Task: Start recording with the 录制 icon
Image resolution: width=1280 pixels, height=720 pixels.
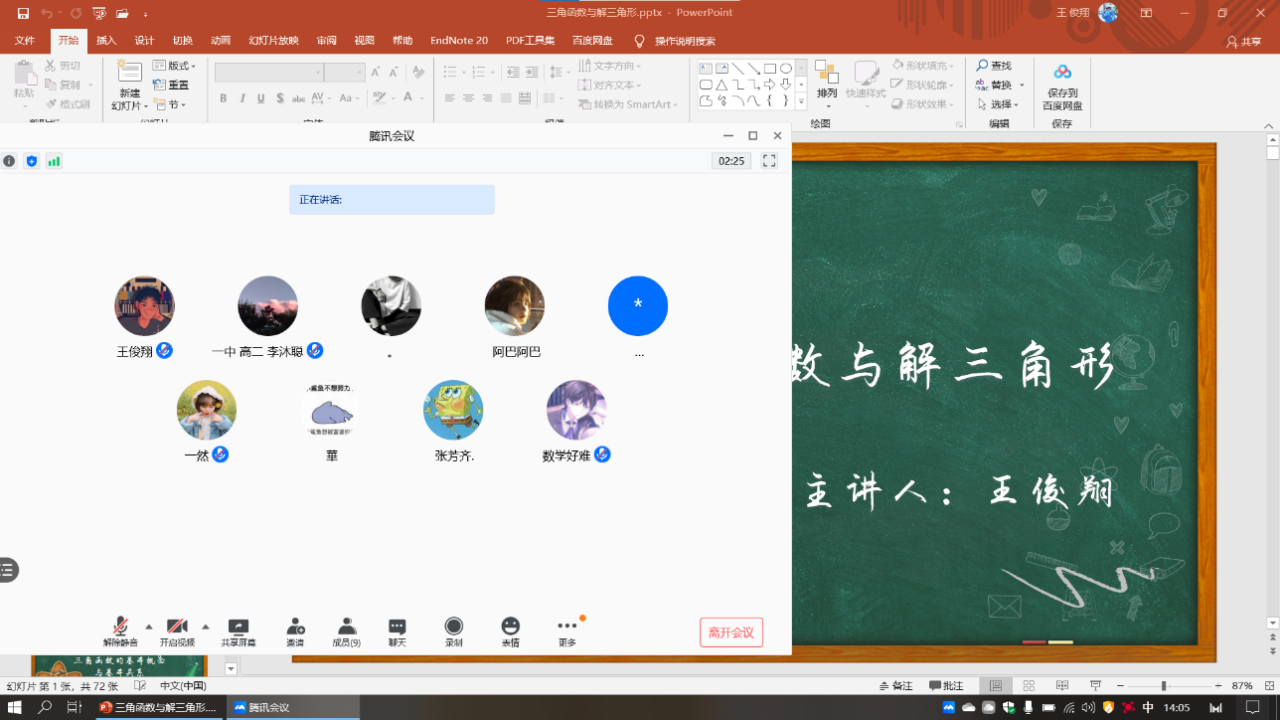Action: (454, 628)
